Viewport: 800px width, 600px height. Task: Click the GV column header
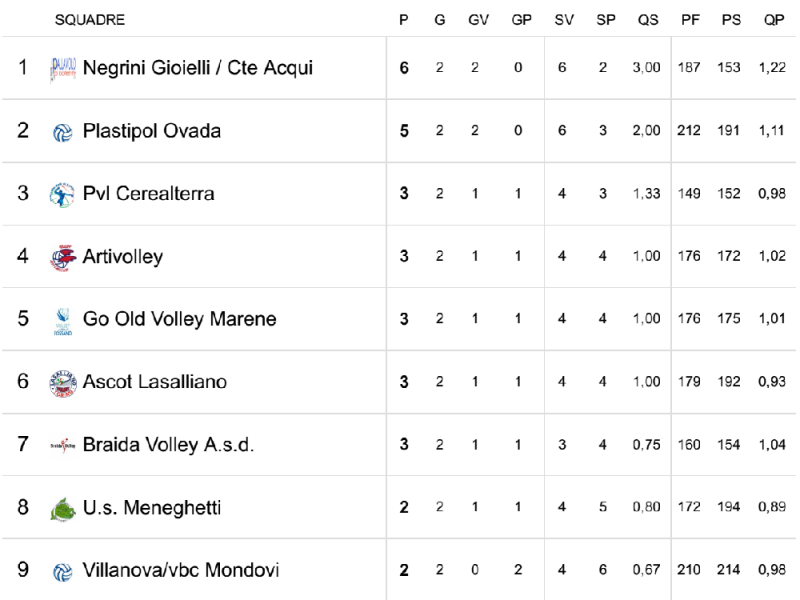pyautogui.click(x=478, y=20)
